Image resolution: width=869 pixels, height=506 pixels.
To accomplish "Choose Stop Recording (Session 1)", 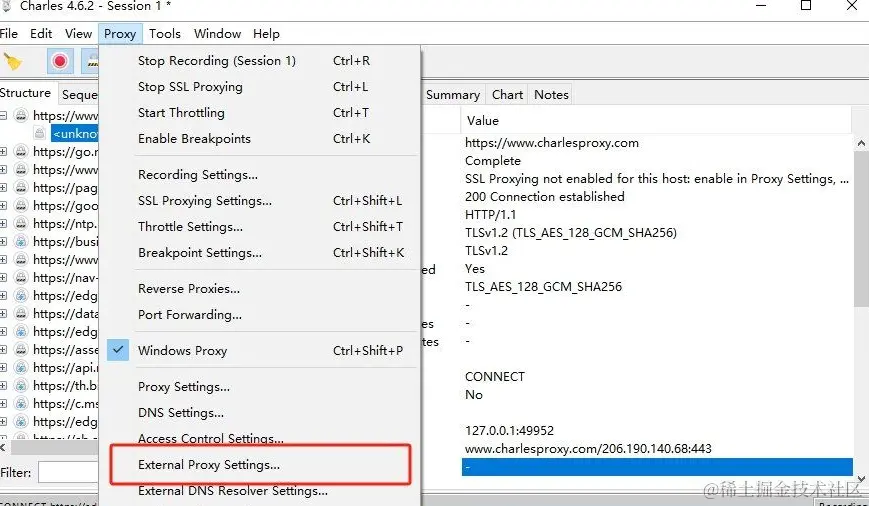I will tap(261, 60).
